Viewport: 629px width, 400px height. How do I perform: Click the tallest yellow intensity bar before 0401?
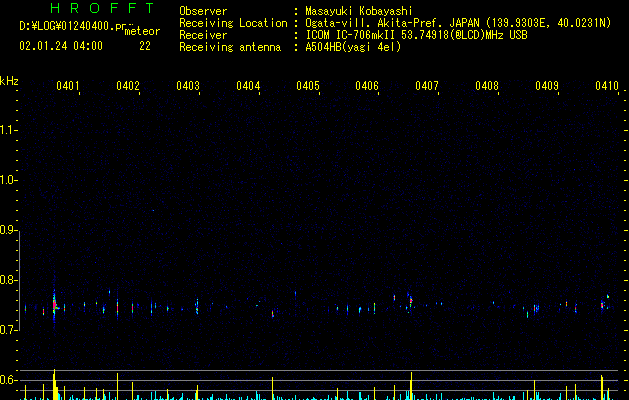(54, 384)
